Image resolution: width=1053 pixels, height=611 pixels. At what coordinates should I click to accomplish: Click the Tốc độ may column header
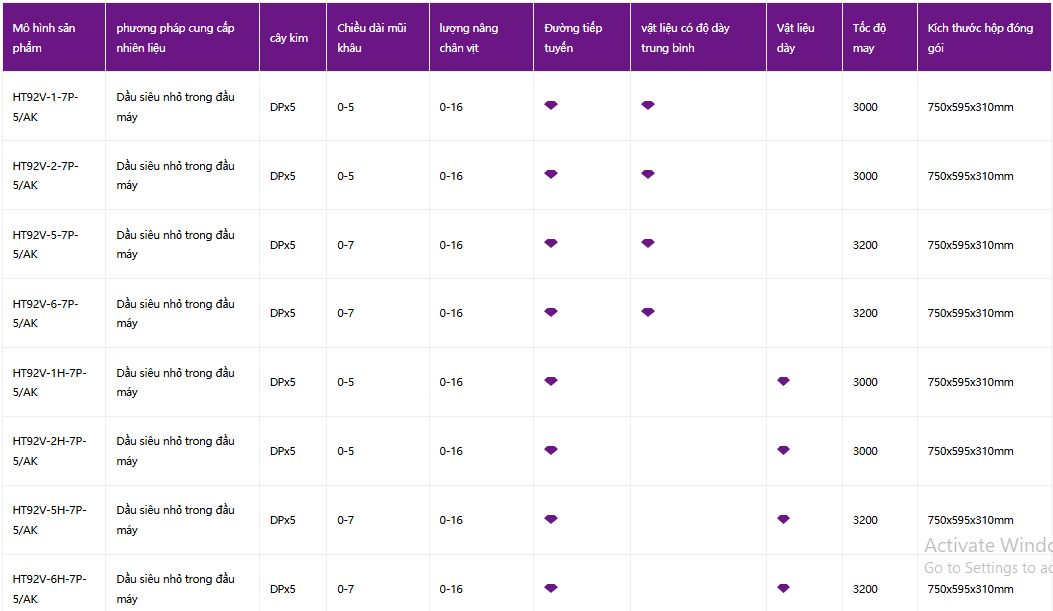(x=880, y=38)
